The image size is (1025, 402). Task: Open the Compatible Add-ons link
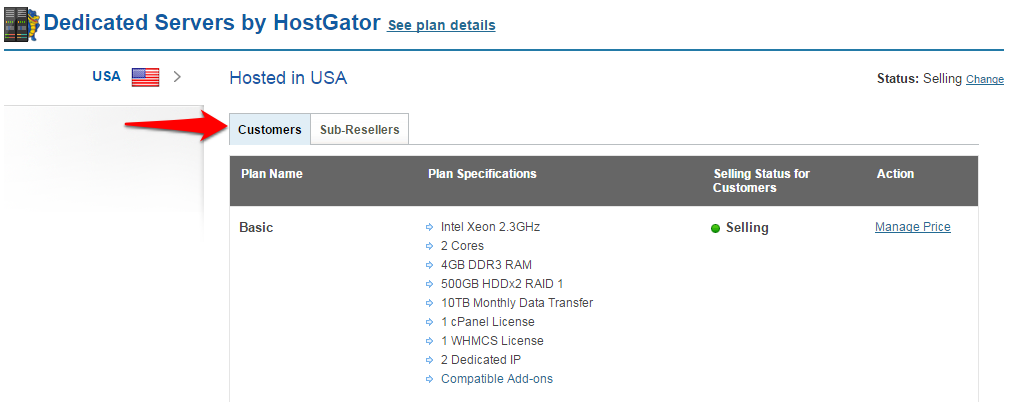coord(497,379)
